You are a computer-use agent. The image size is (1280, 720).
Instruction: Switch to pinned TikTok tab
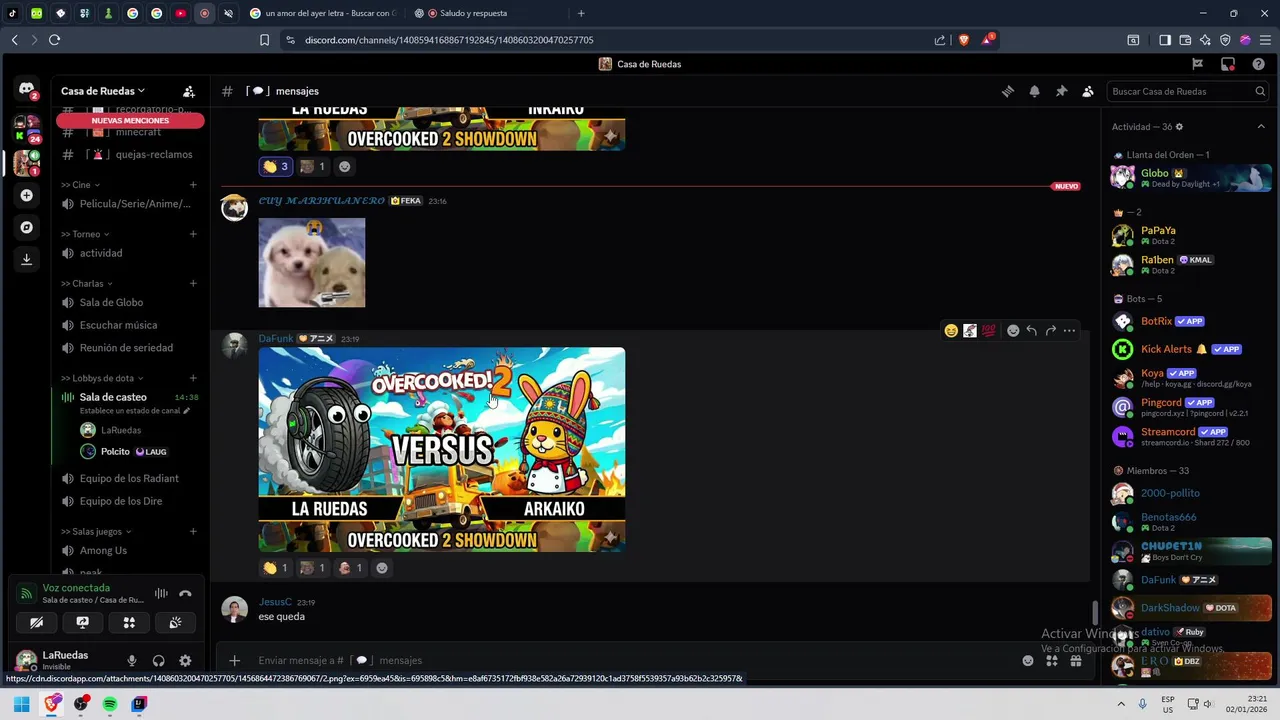pos(13,13)
